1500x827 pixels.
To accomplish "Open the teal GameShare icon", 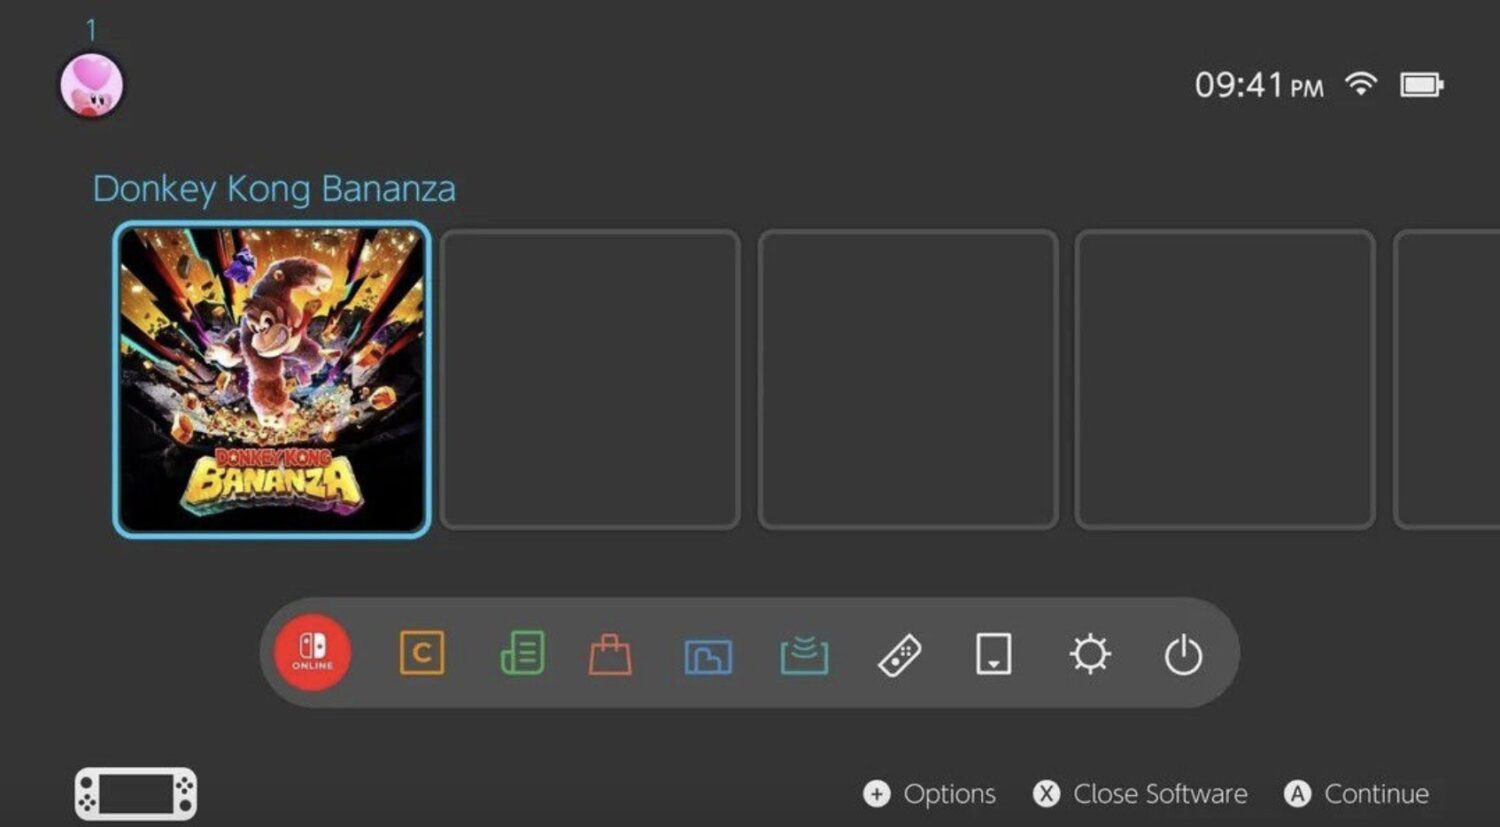I will (804, 655).
